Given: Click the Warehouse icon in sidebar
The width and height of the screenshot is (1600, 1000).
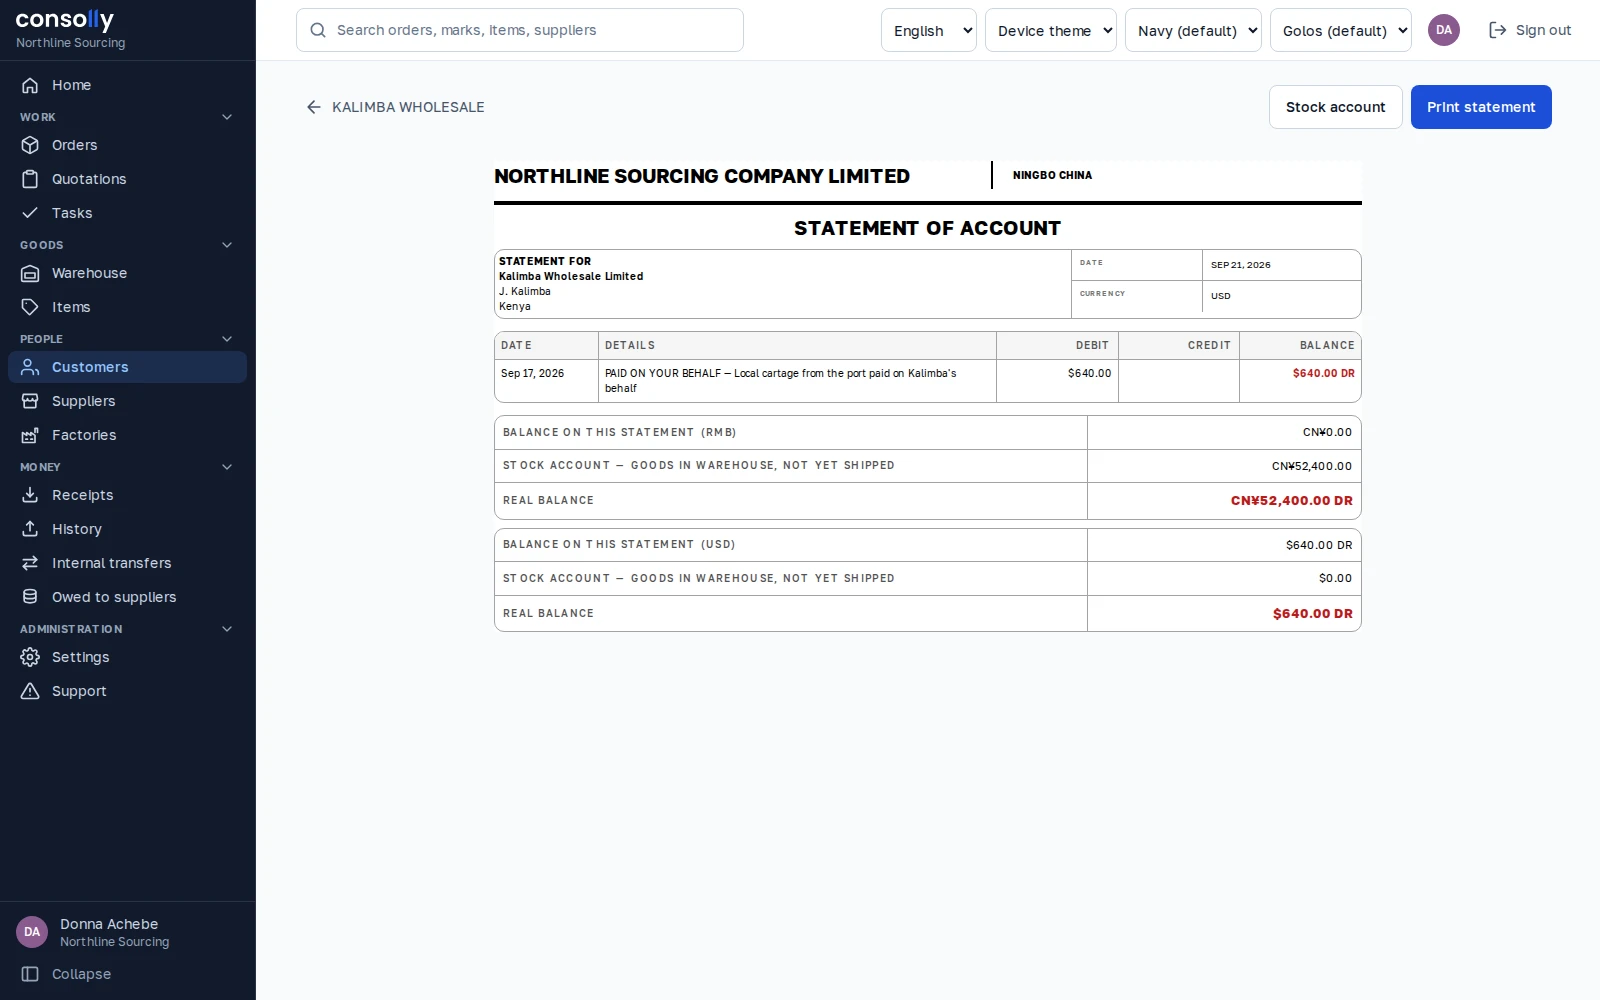Looking at the screenshot, I should coord(30,273).
